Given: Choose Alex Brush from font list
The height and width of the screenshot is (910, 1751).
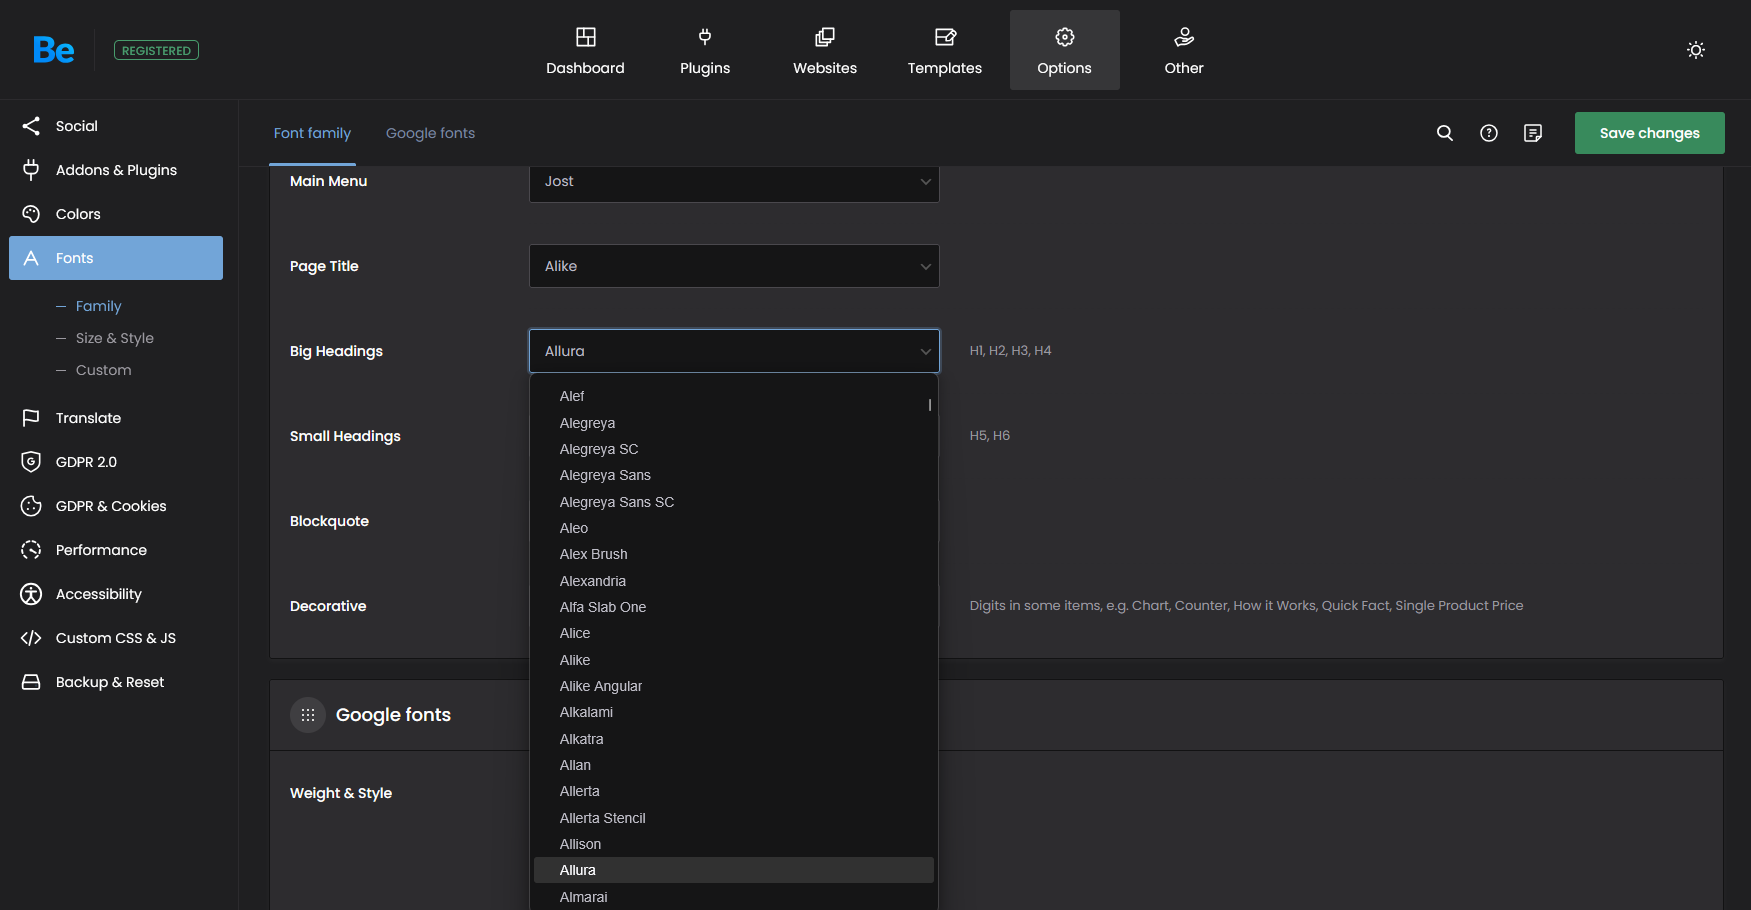Looking at the screenshot, I should (593, 554).
